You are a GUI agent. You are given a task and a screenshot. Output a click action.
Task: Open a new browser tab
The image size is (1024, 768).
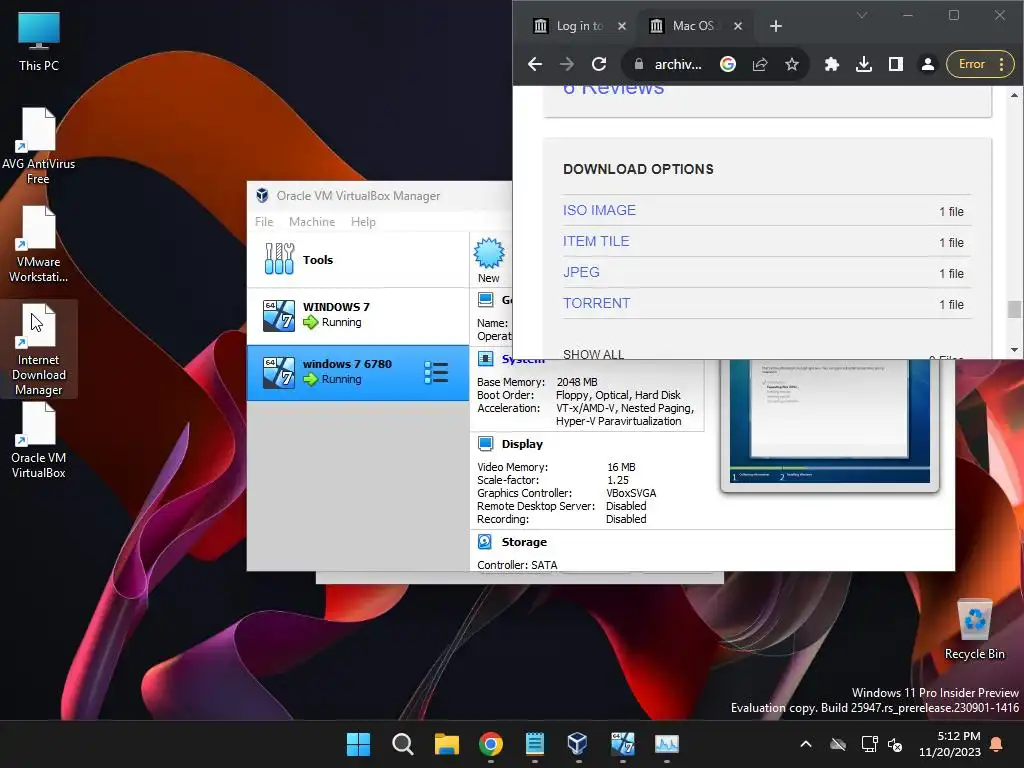point(775,26)
